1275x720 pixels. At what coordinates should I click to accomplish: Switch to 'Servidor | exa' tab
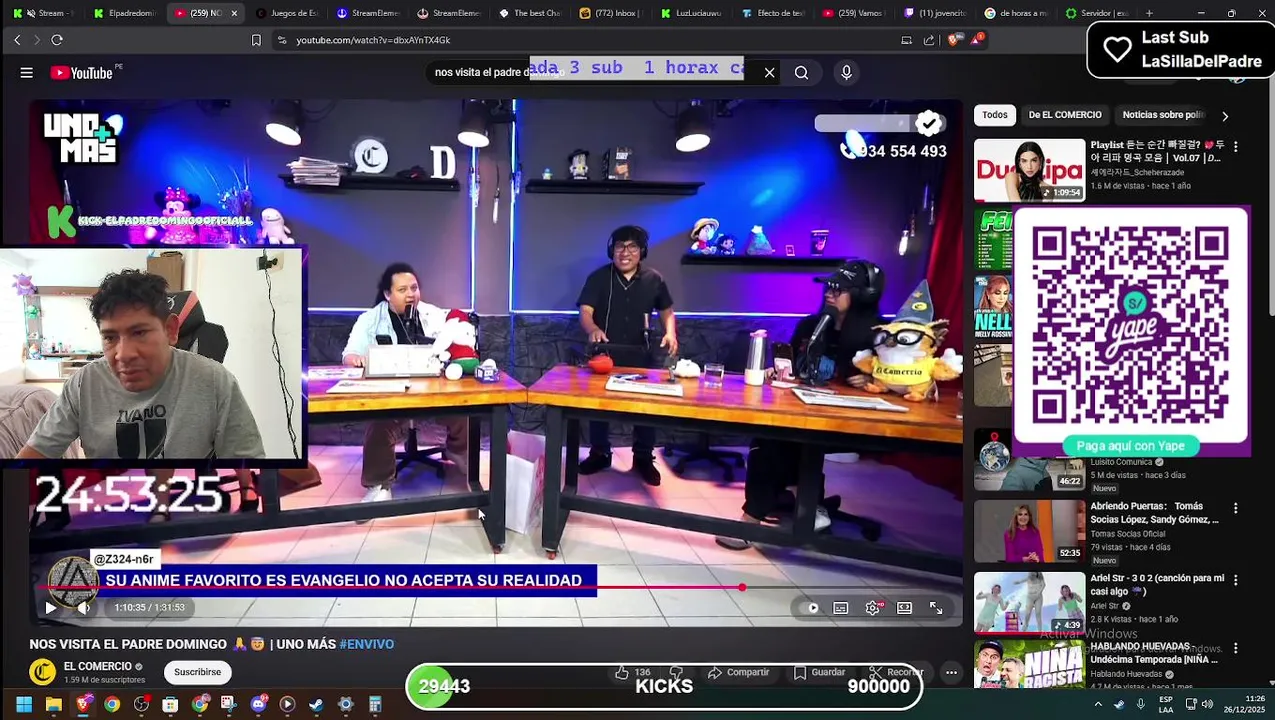(1098, 13)
